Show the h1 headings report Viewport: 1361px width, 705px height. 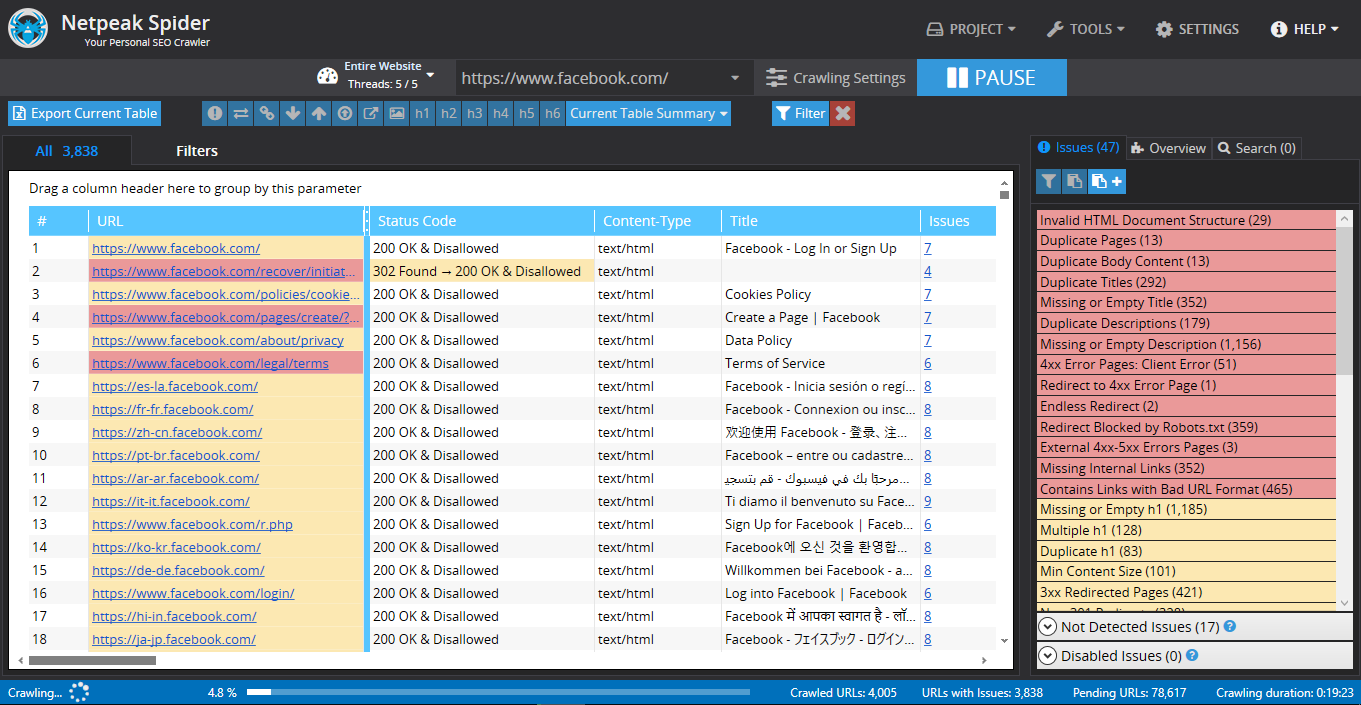(x=423, y=113)
